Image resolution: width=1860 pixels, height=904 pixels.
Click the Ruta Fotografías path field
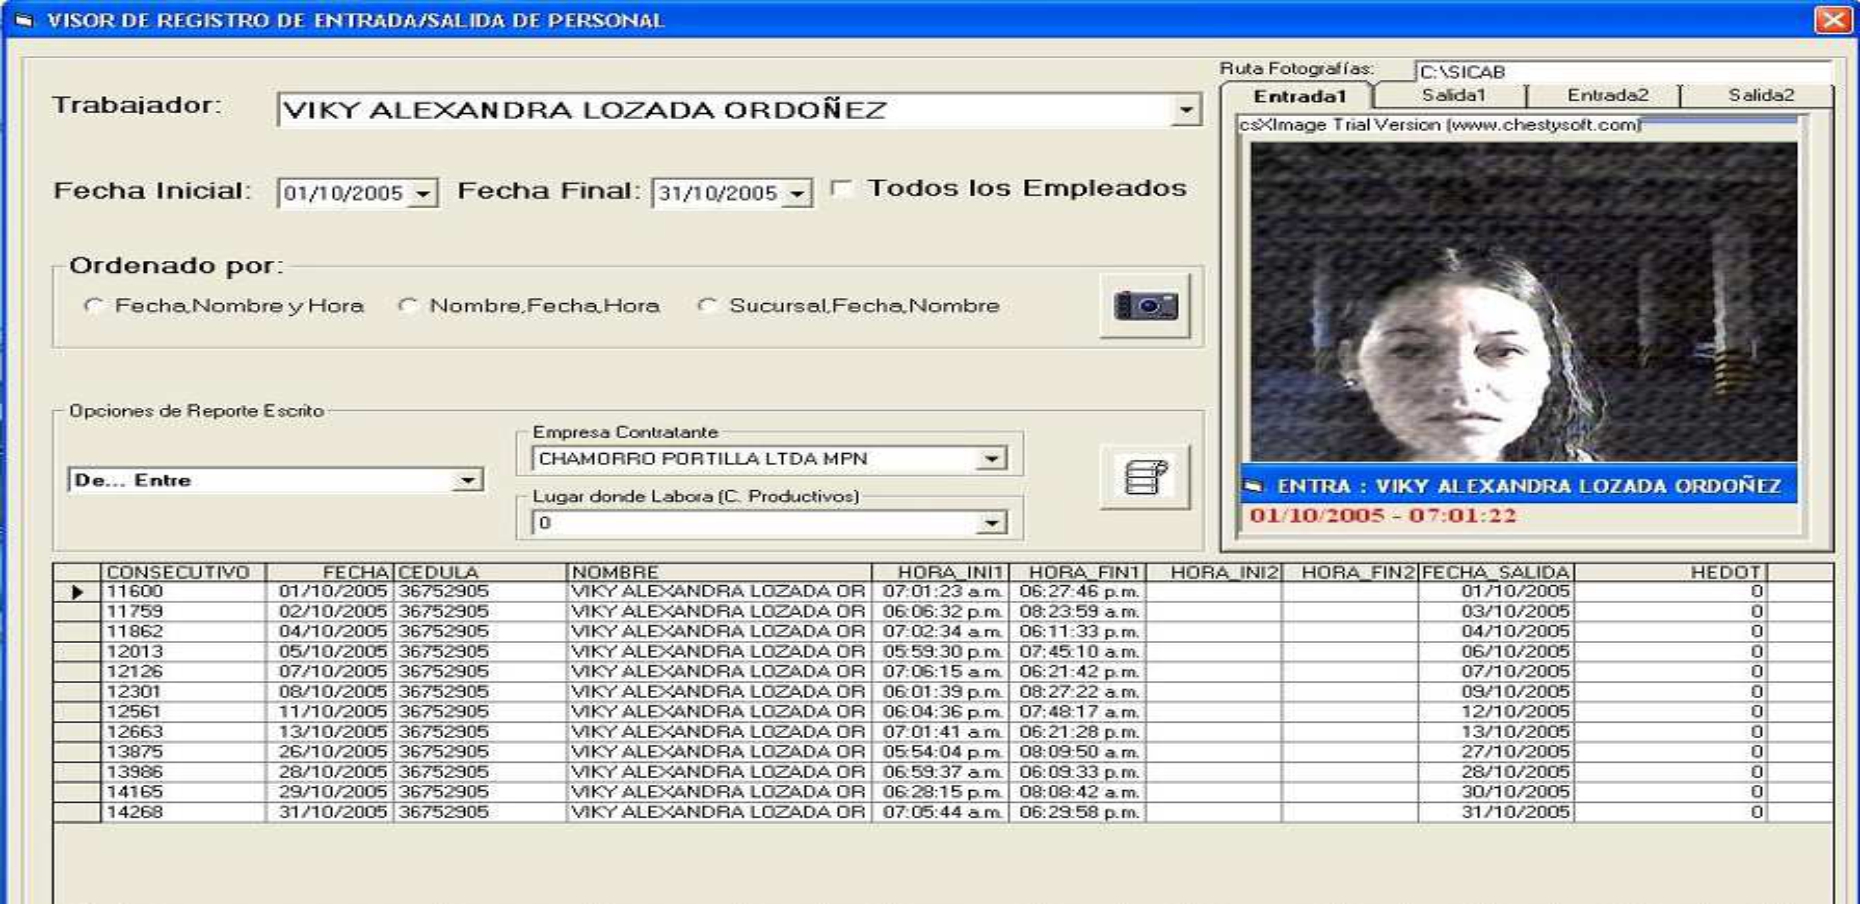point(1622,72)
